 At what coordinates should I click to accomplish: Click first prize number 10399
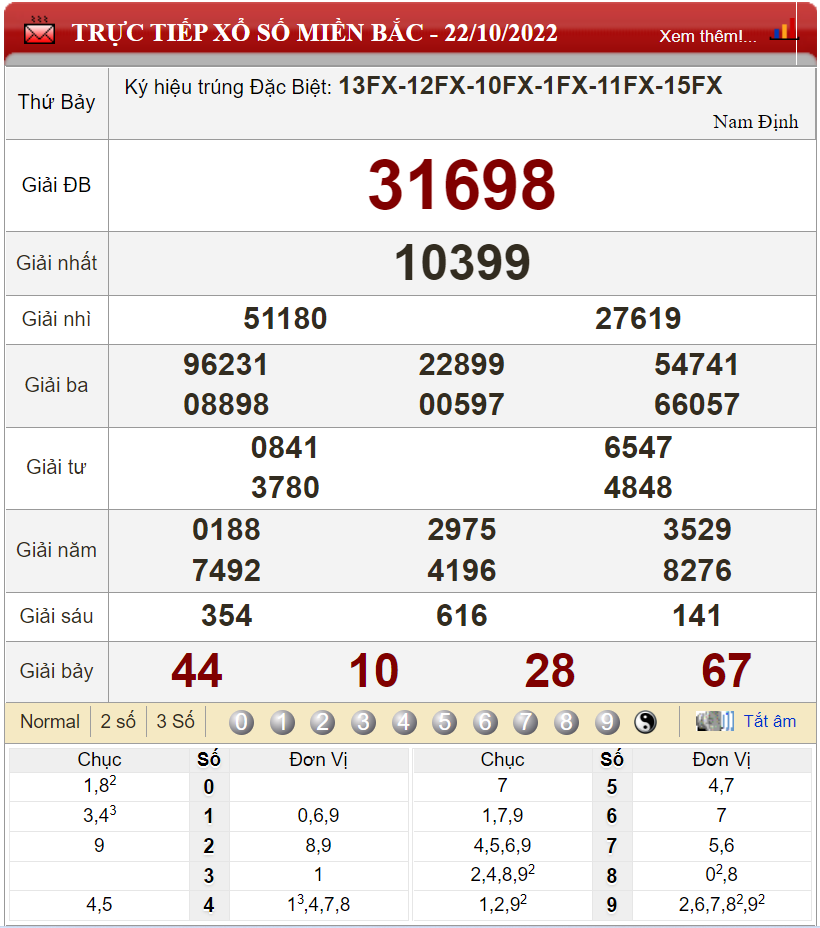[461, 263]
